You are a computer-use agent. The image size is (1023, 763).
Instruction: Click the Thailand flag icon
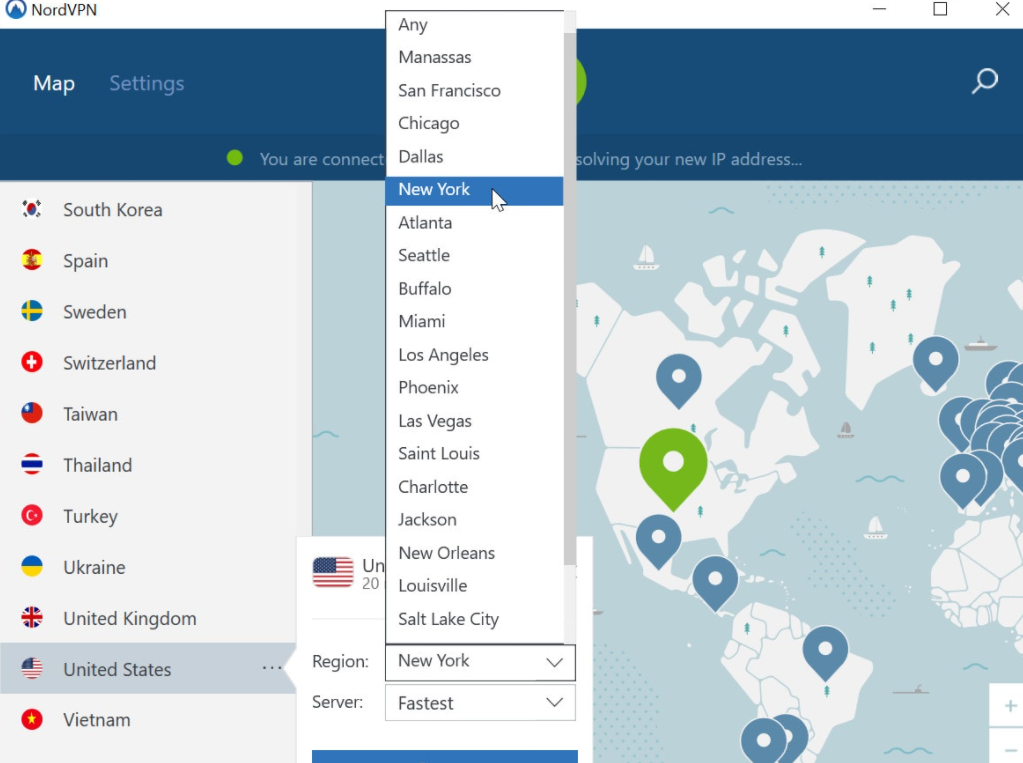[x=32, y=464]
